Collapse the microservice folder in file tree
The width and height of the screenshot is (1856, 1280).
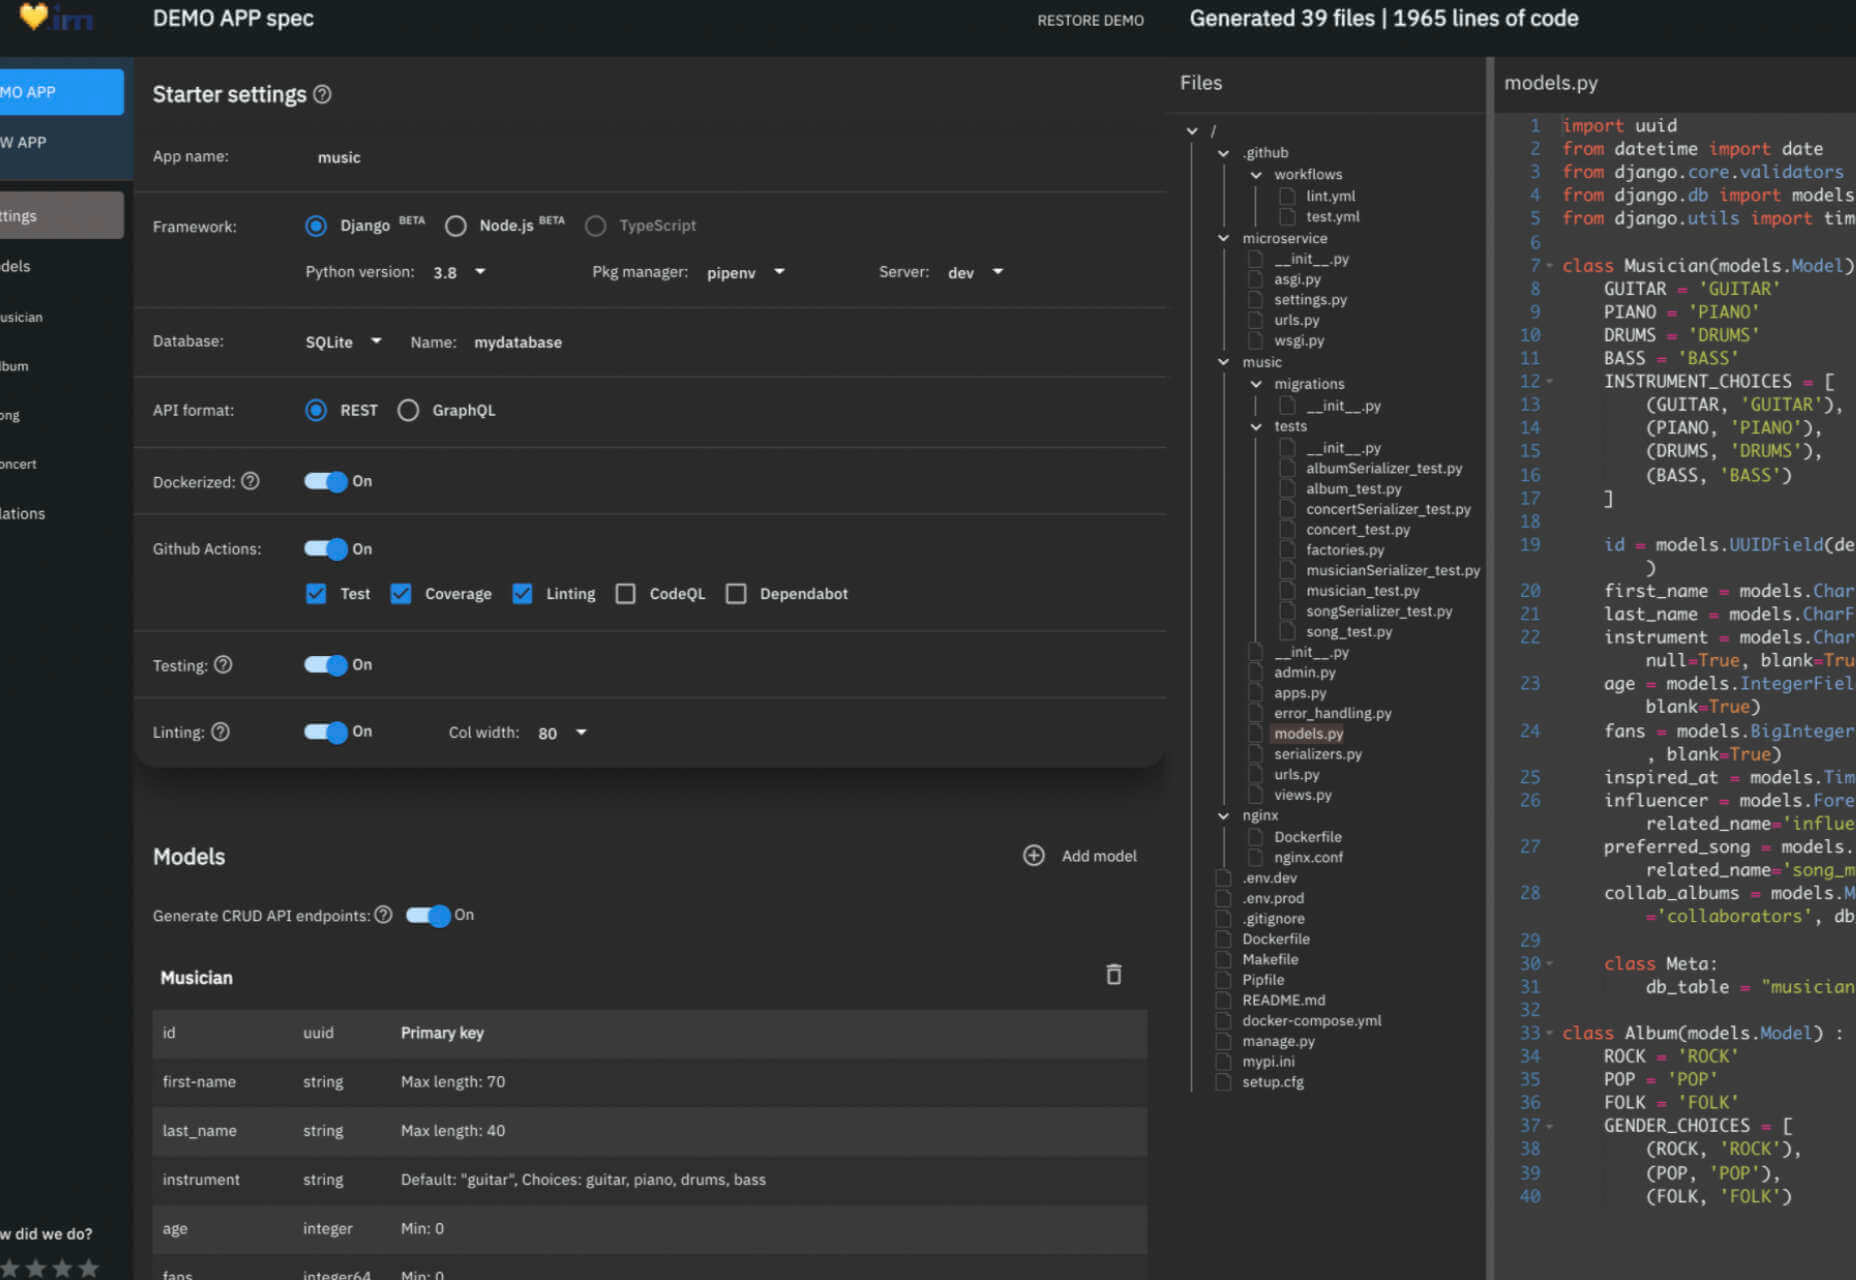tap(1223, 238)
